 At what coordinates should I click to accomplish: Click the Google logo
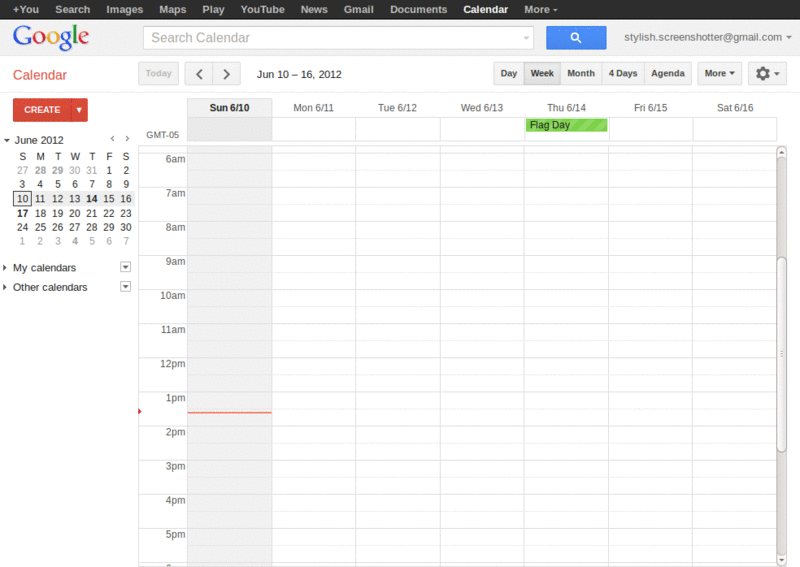[x=51, y=37]
